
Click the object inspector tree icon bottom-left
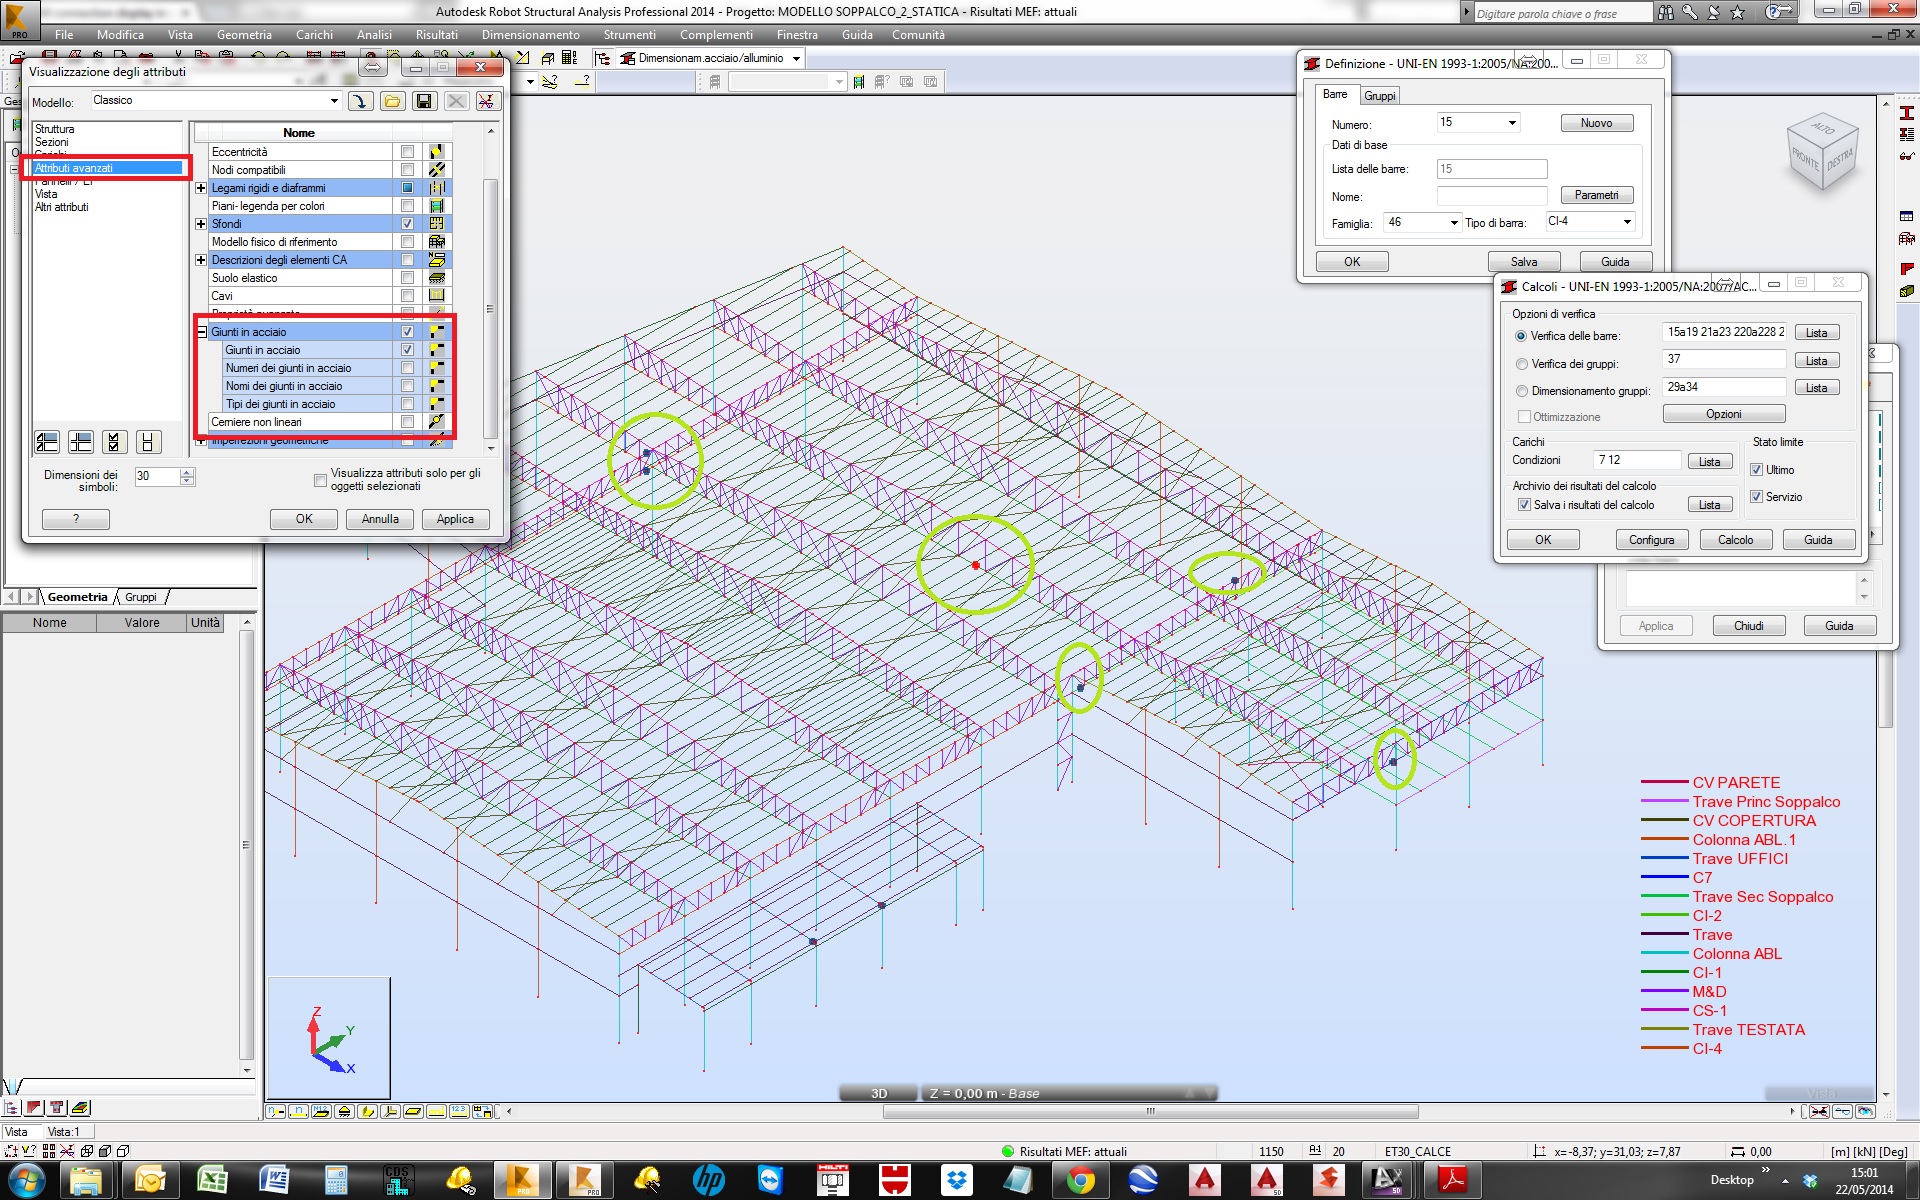click(x=11, y=1107)
